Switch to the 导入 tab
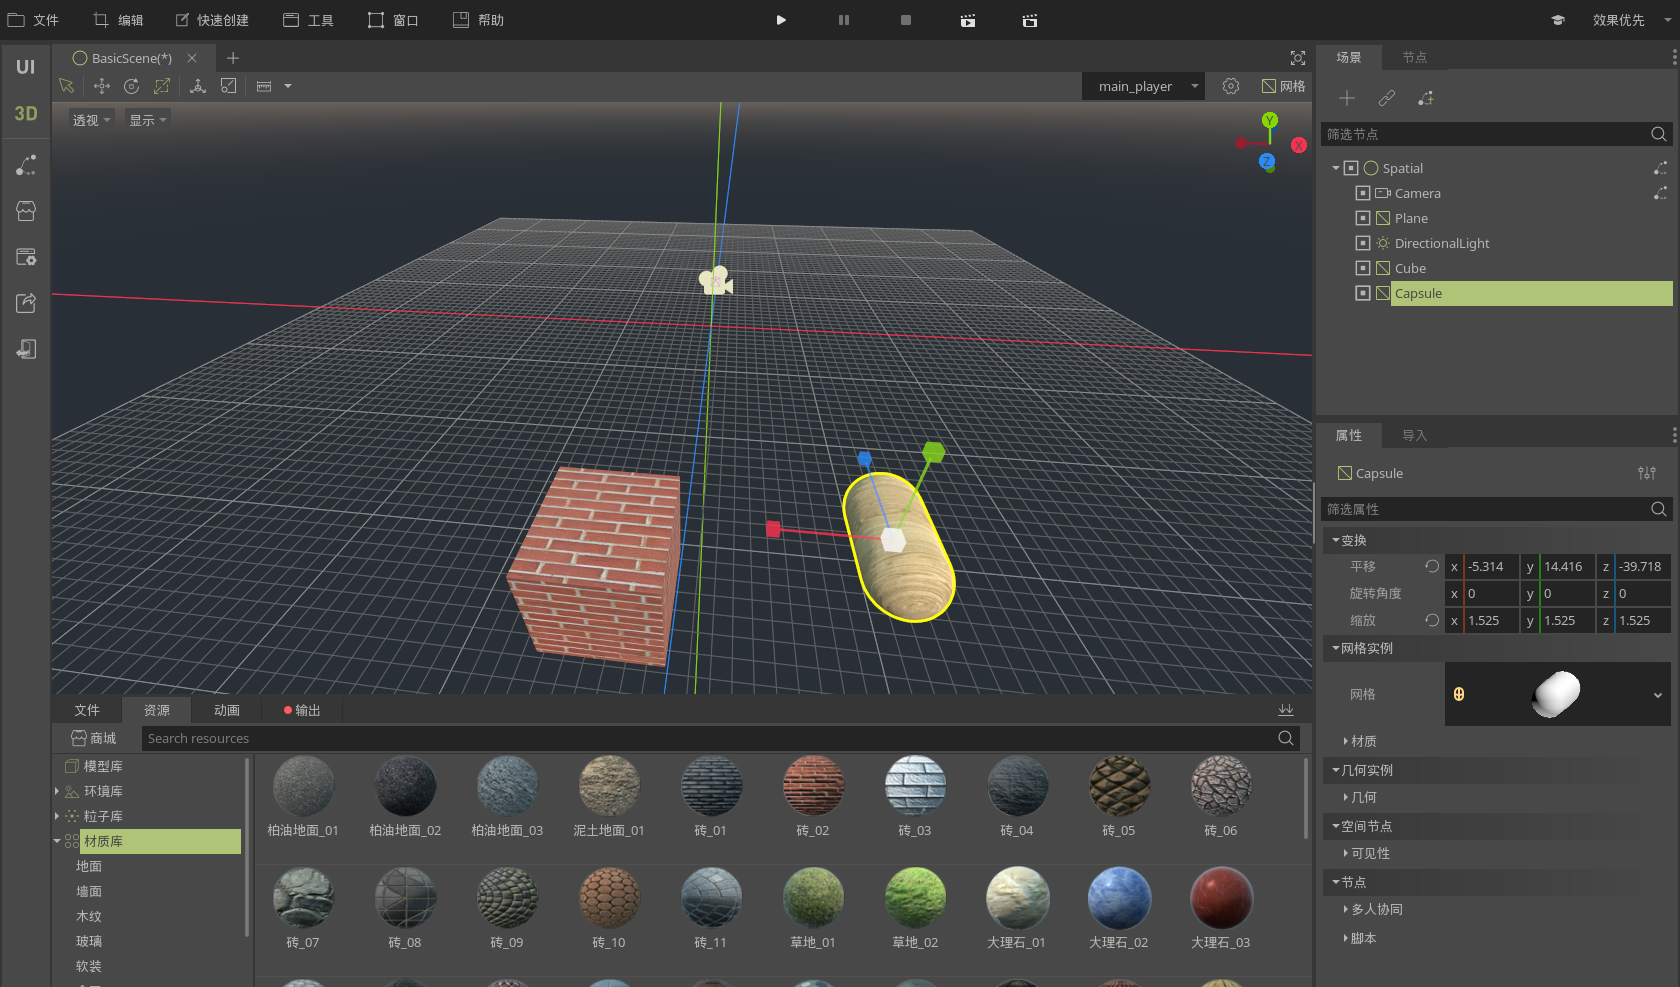The width and height of the screenshot is (1680, 987). 1415,435
